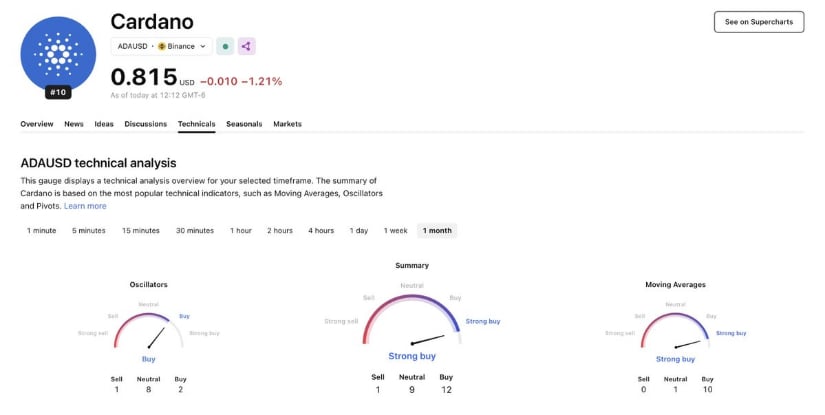
Task: Click the Moving Averages Buy count 10
Action: (707, 390)
